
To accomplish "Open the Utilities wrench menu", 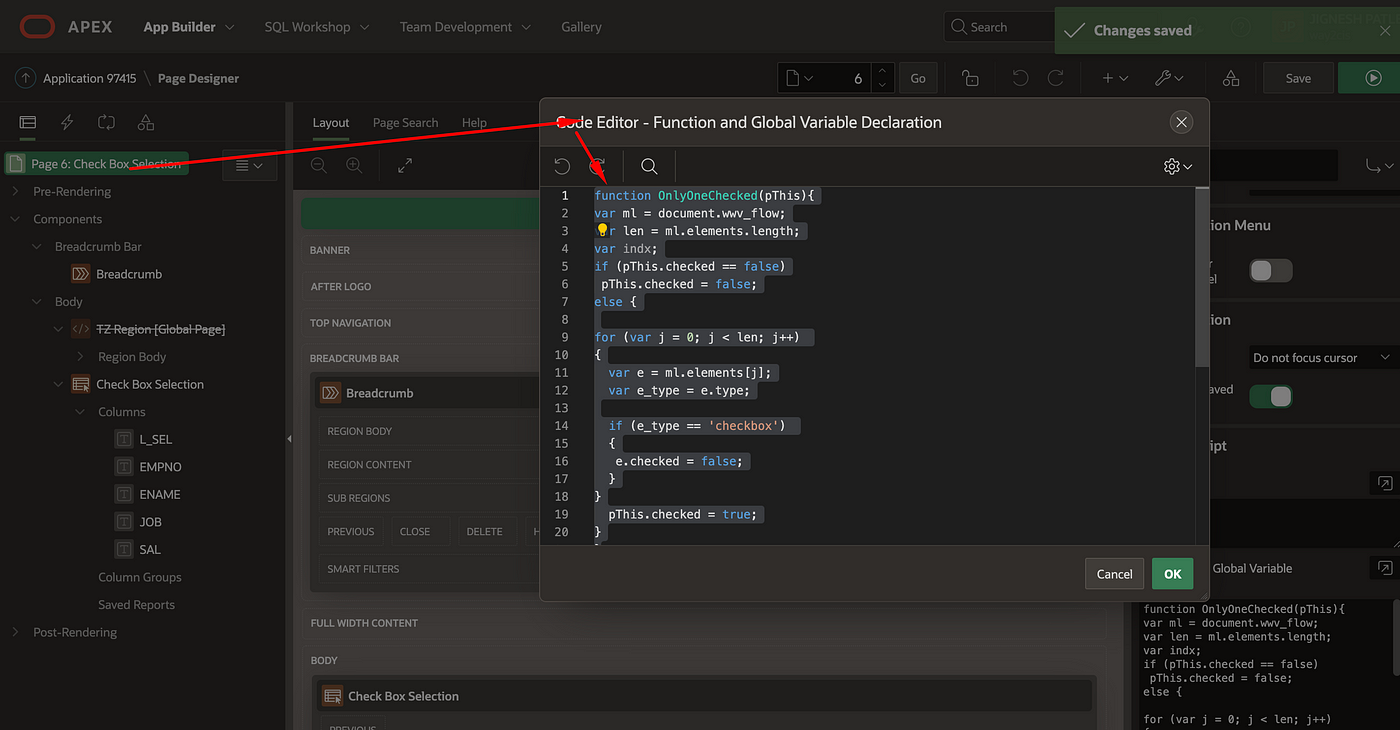I will (x=1169, y=78).
